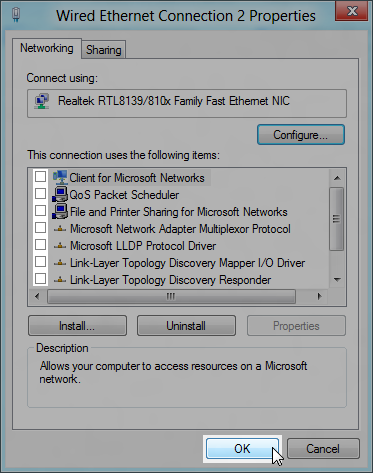Check the QoS Packet Scheduler box

[x=41, y=193]
